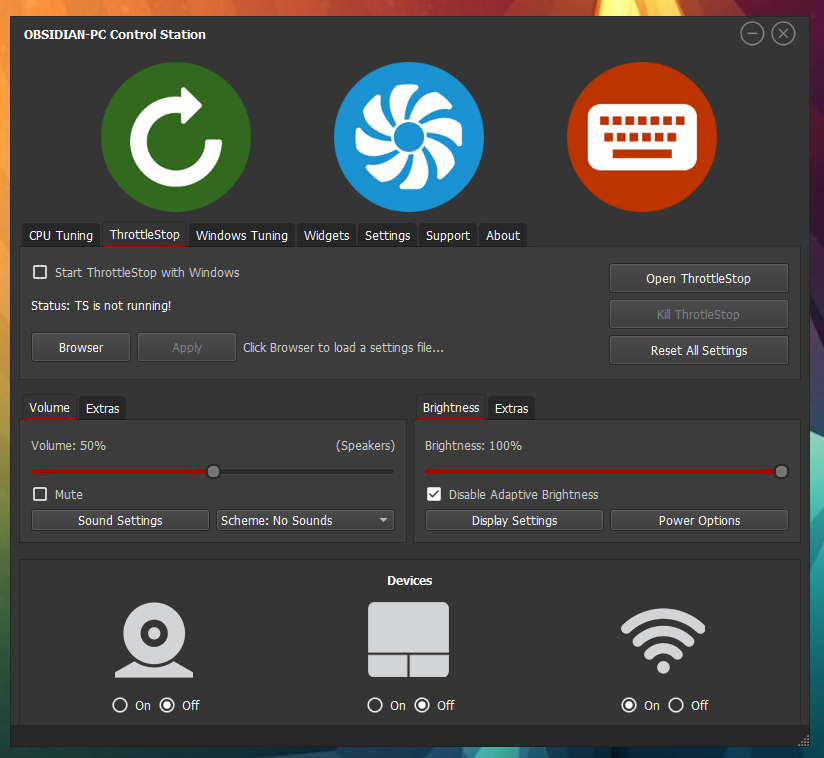The image size is (824, 758).
Task: Open Display Settings
Action: tap(514, 520)
